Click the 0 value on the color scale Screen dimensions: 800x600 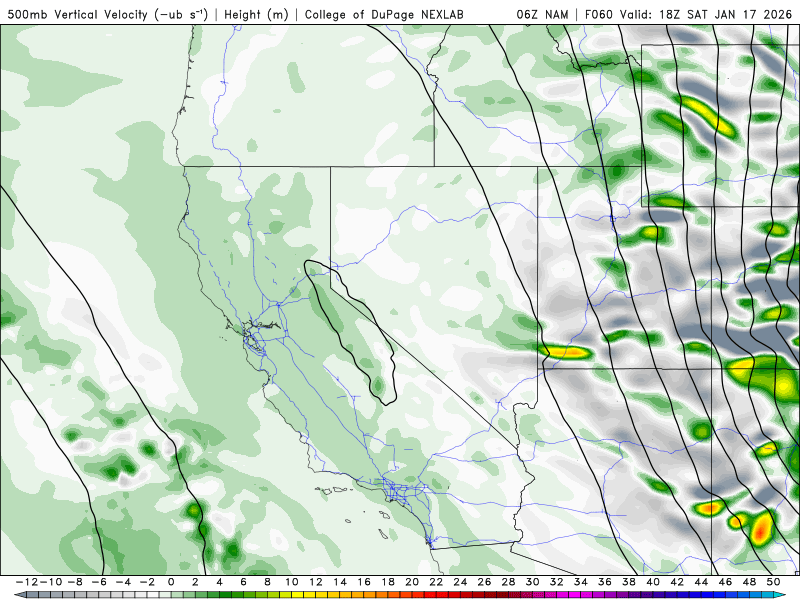171,582
